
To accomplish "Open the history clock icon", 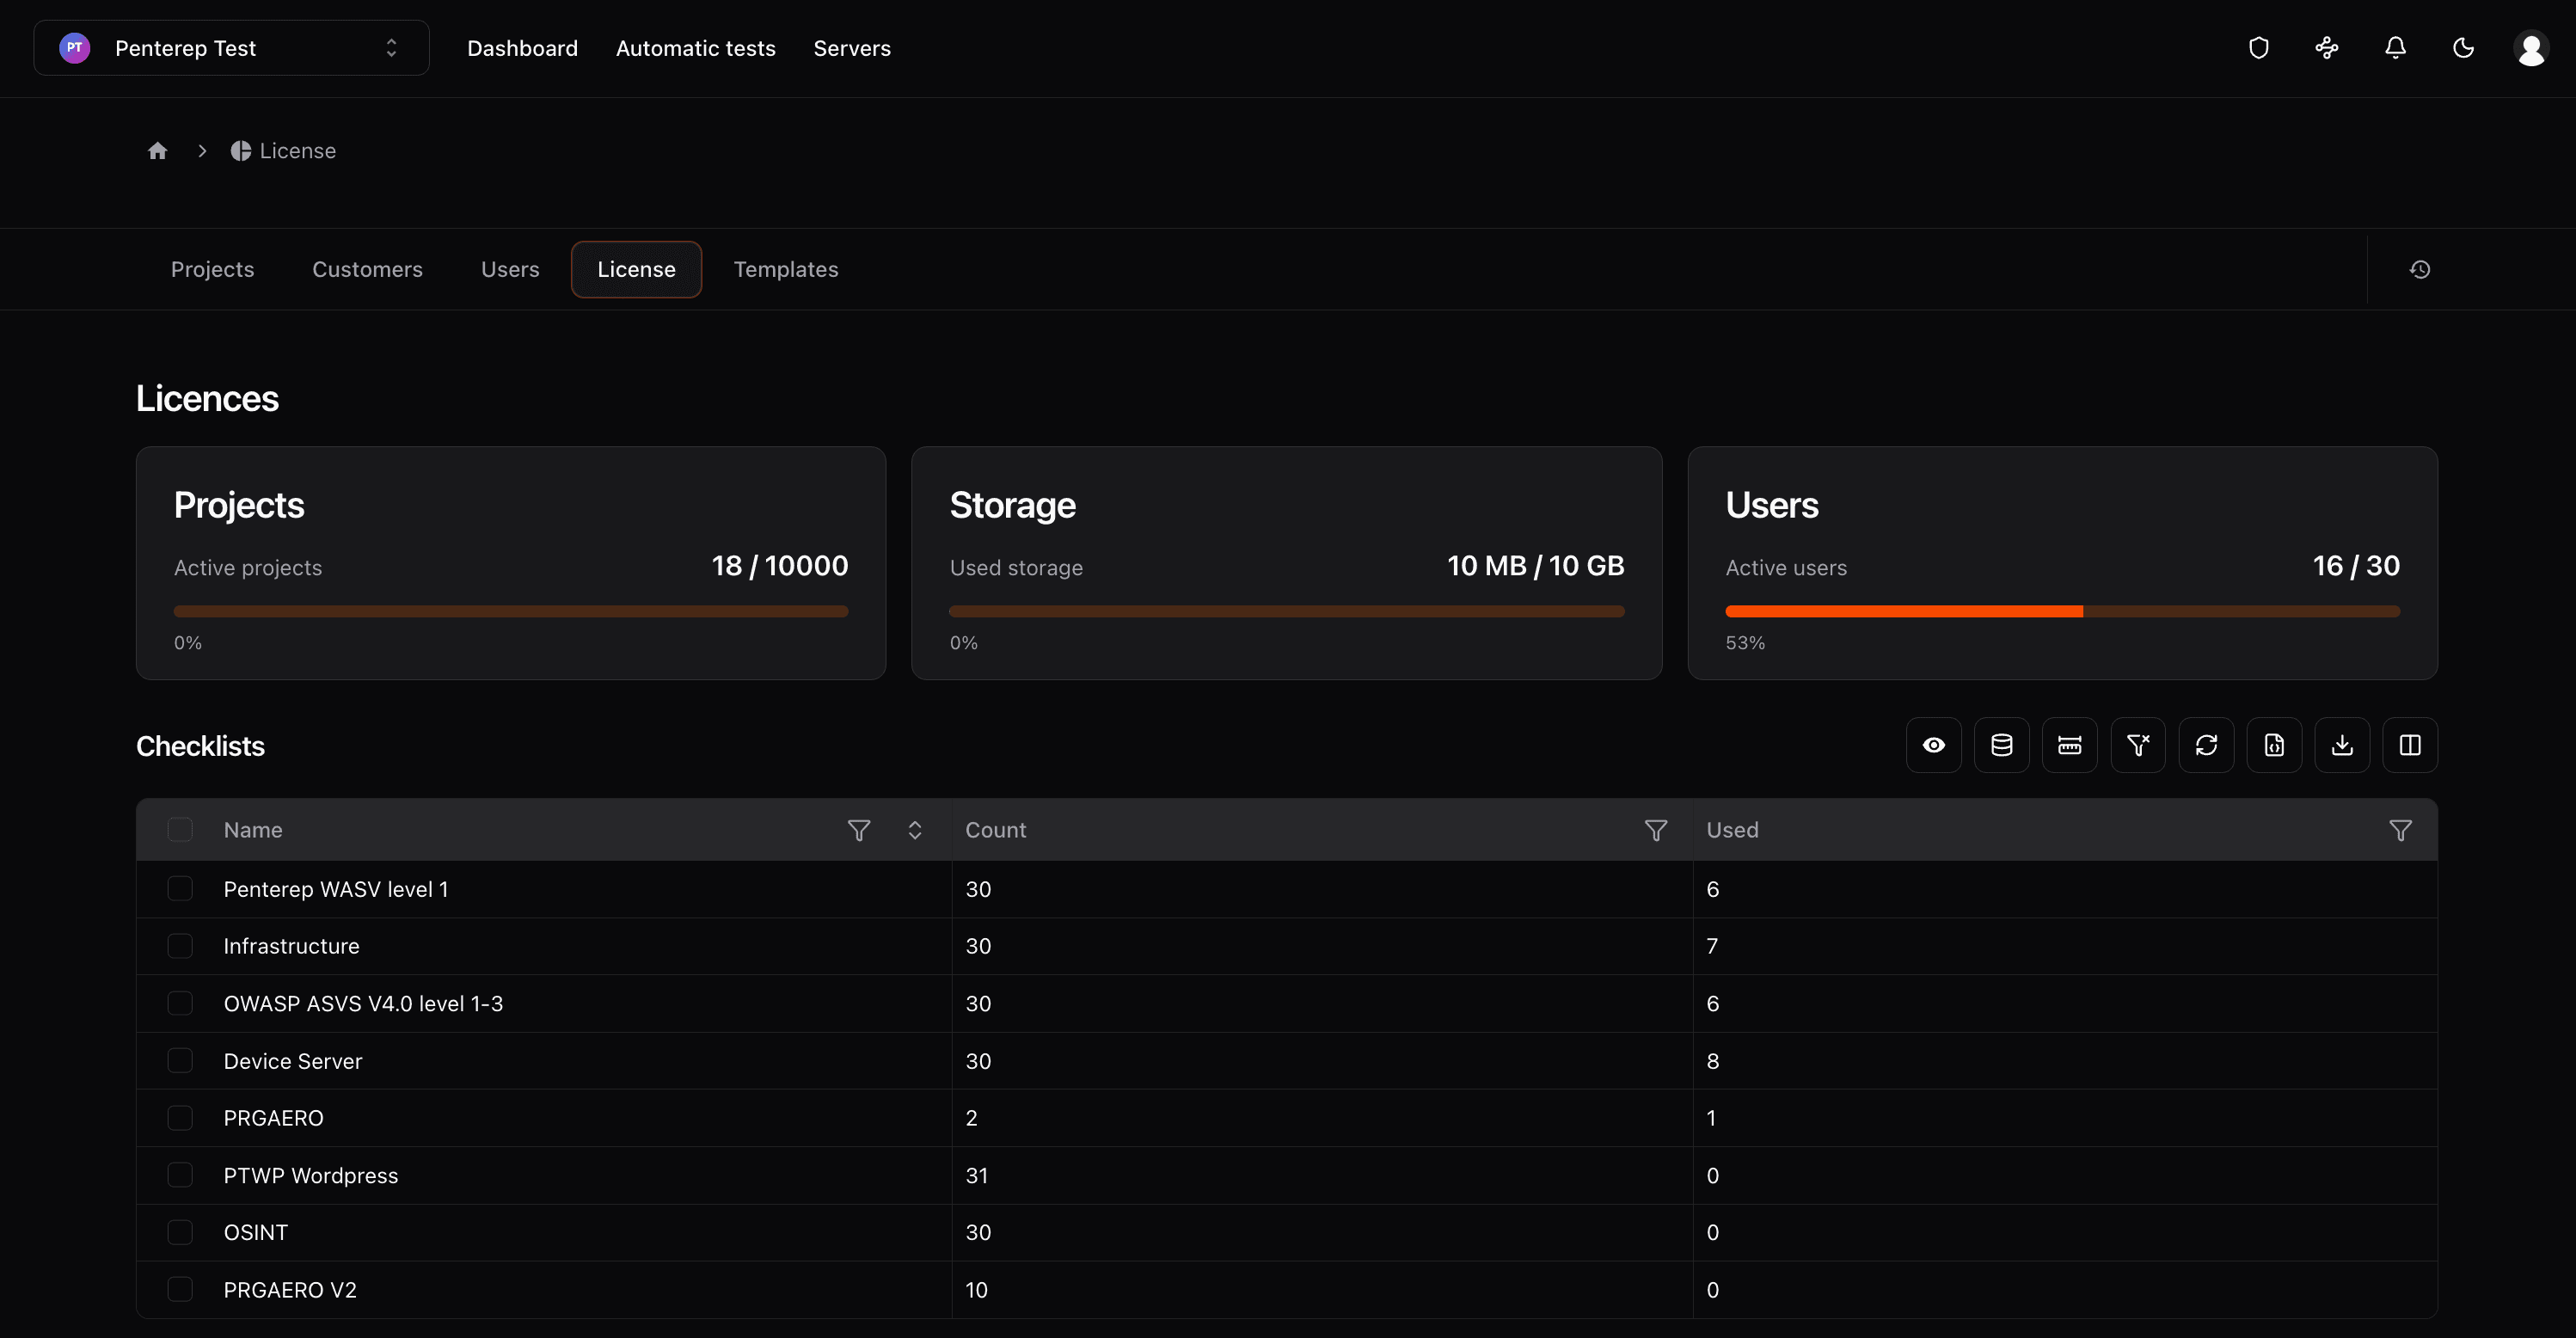I will [x=2419, y=269].
